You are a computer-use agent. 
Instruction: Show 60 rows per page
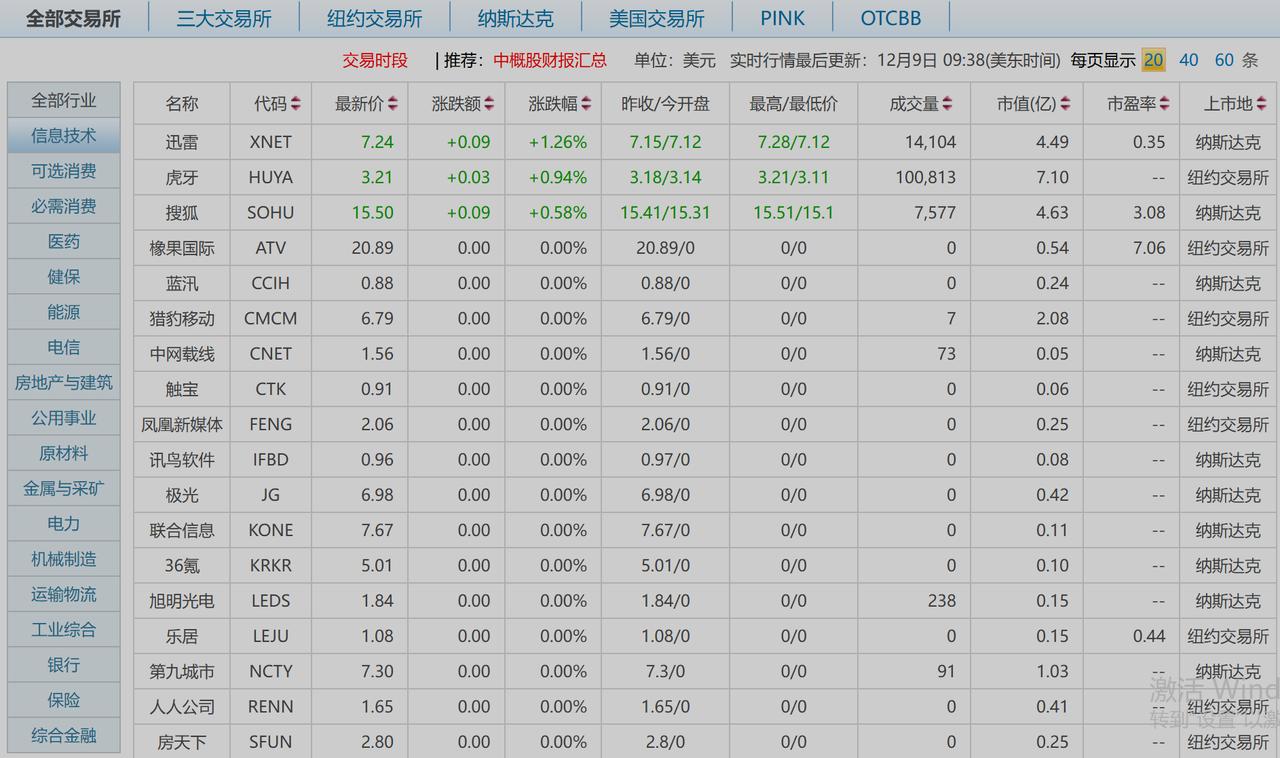pyautogui.click(x=1224, y=60)
